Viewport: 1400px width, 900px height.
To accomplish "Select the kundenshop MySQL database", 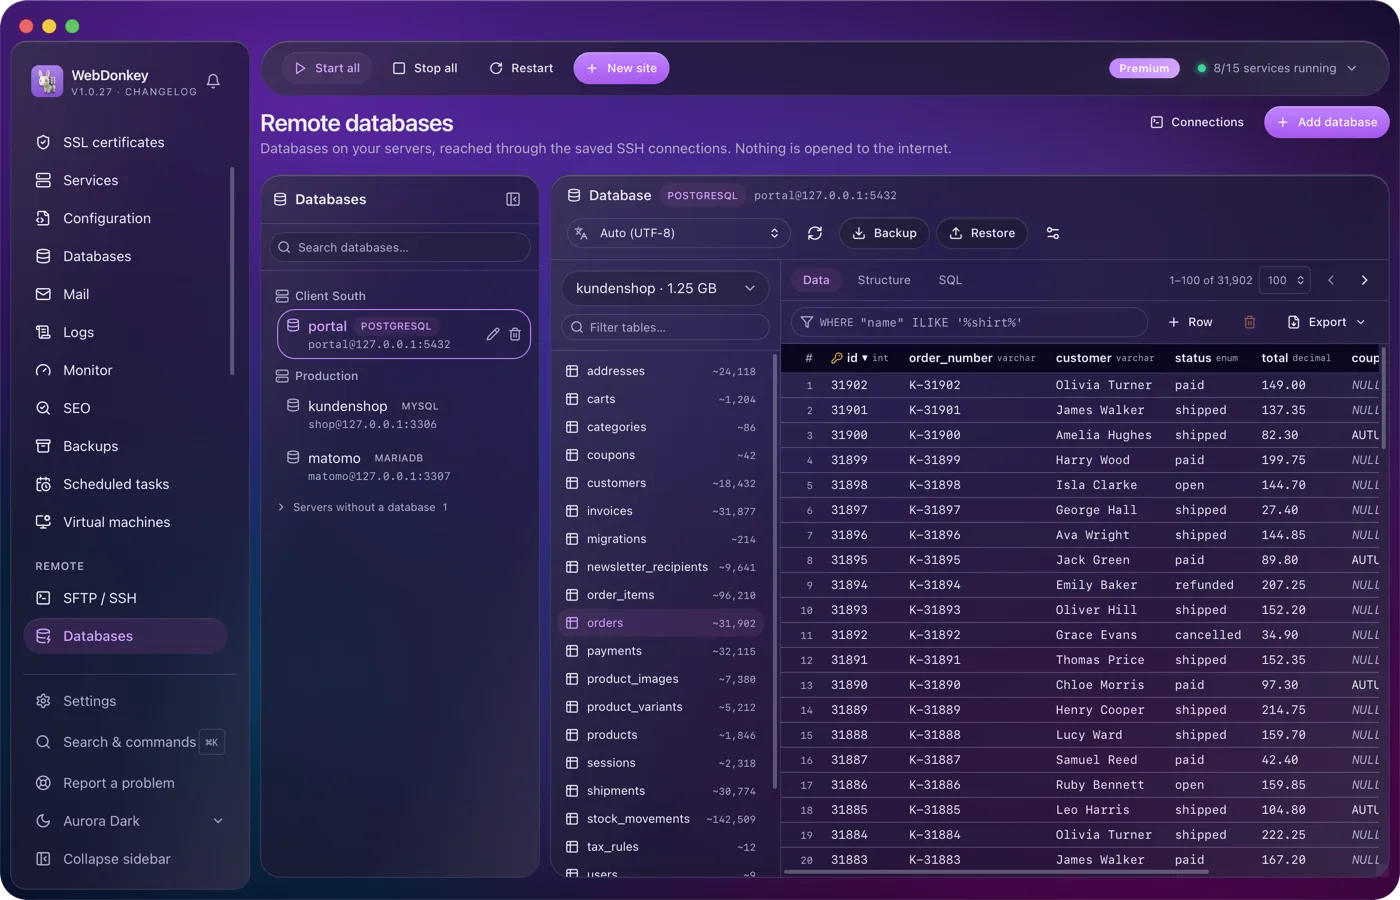I will [404, 414].
